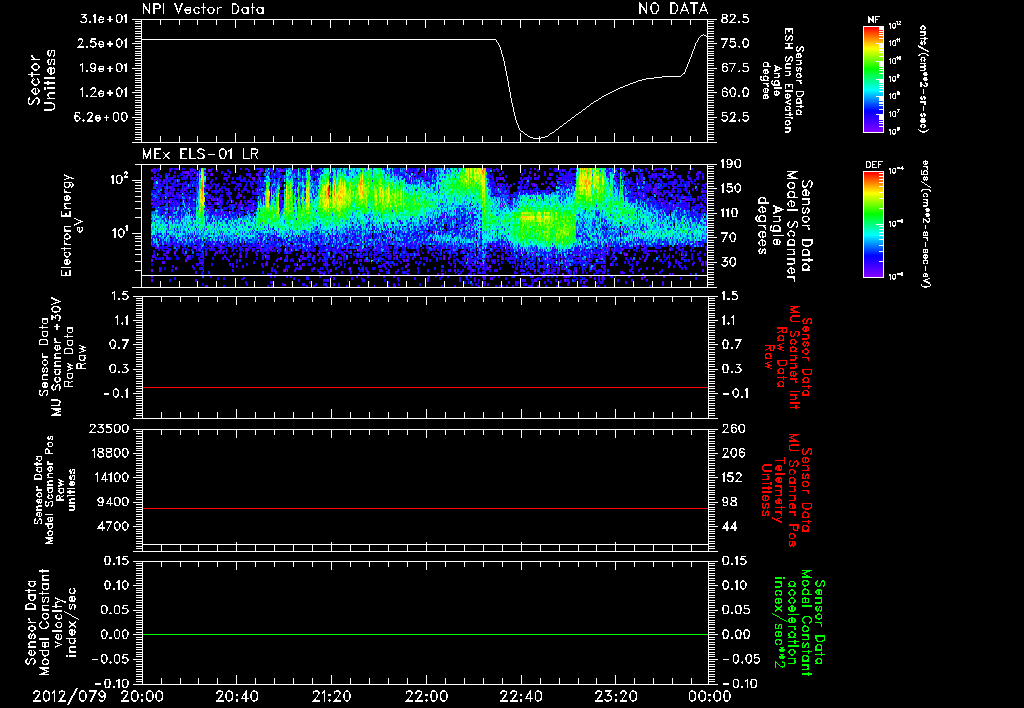Click the 152 telemetry position tick
This screenshot has height=708, width=1024.
(732, 477)
